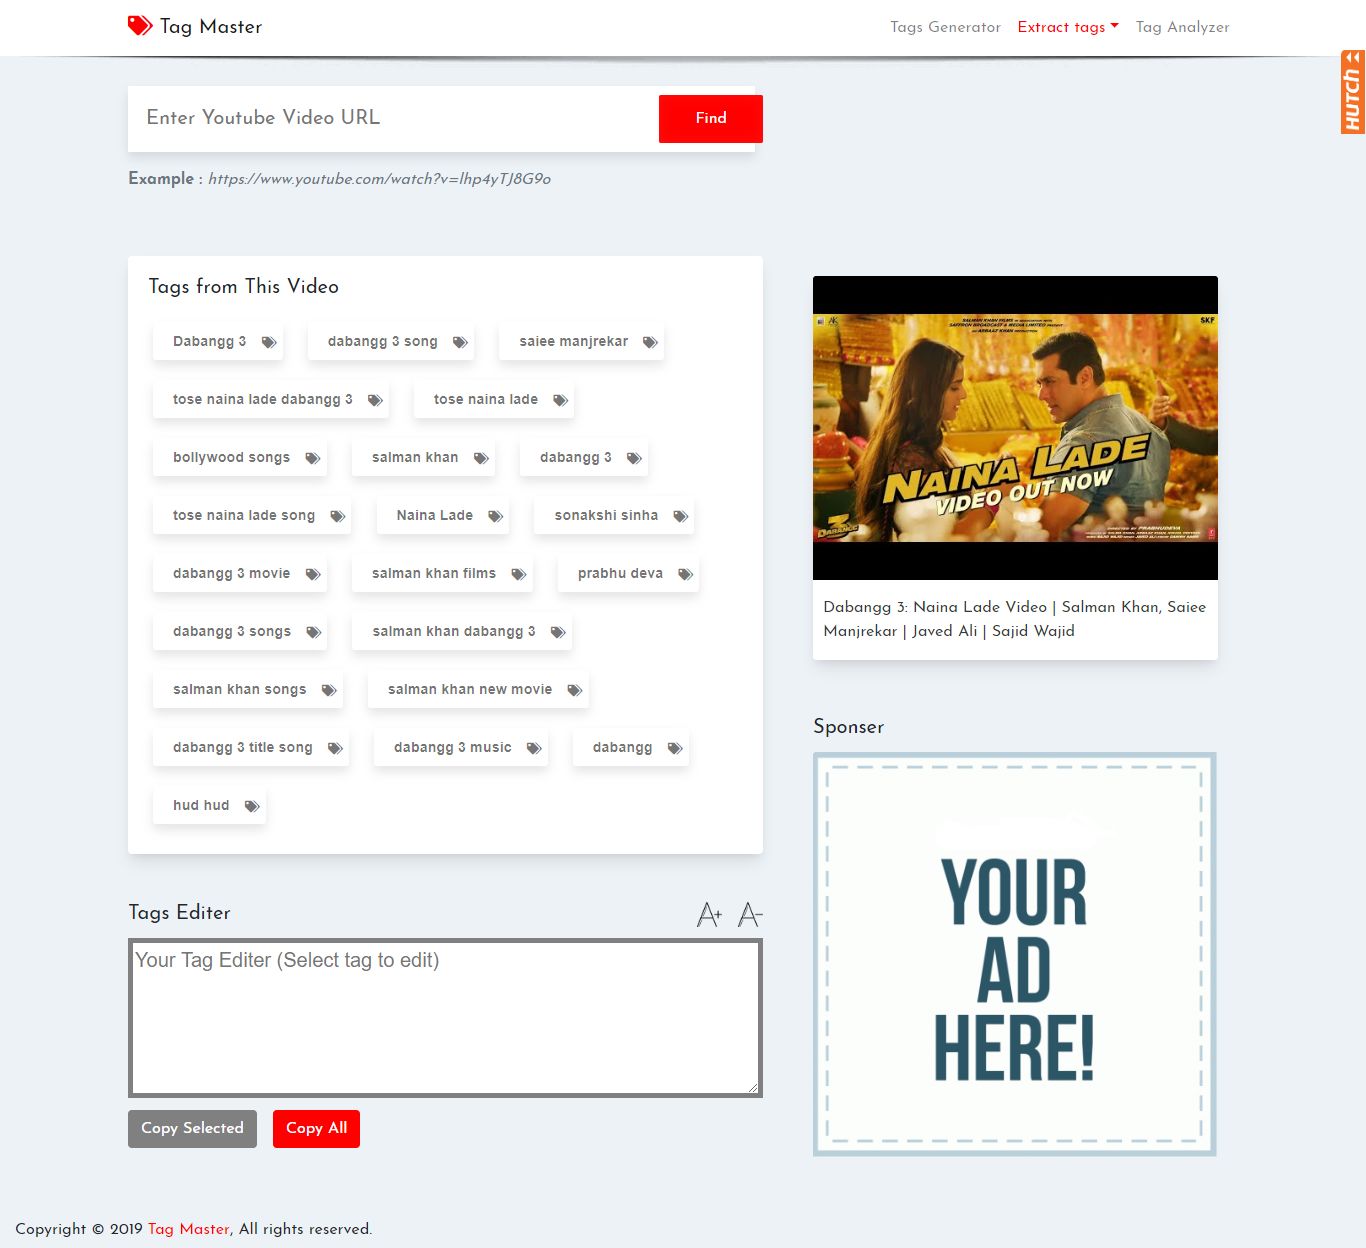Image resolution: width=1366 pixels, height=1248 pixels.
Task: Click tag icon beside 'bollywood songs'
Action: point(313,458)
